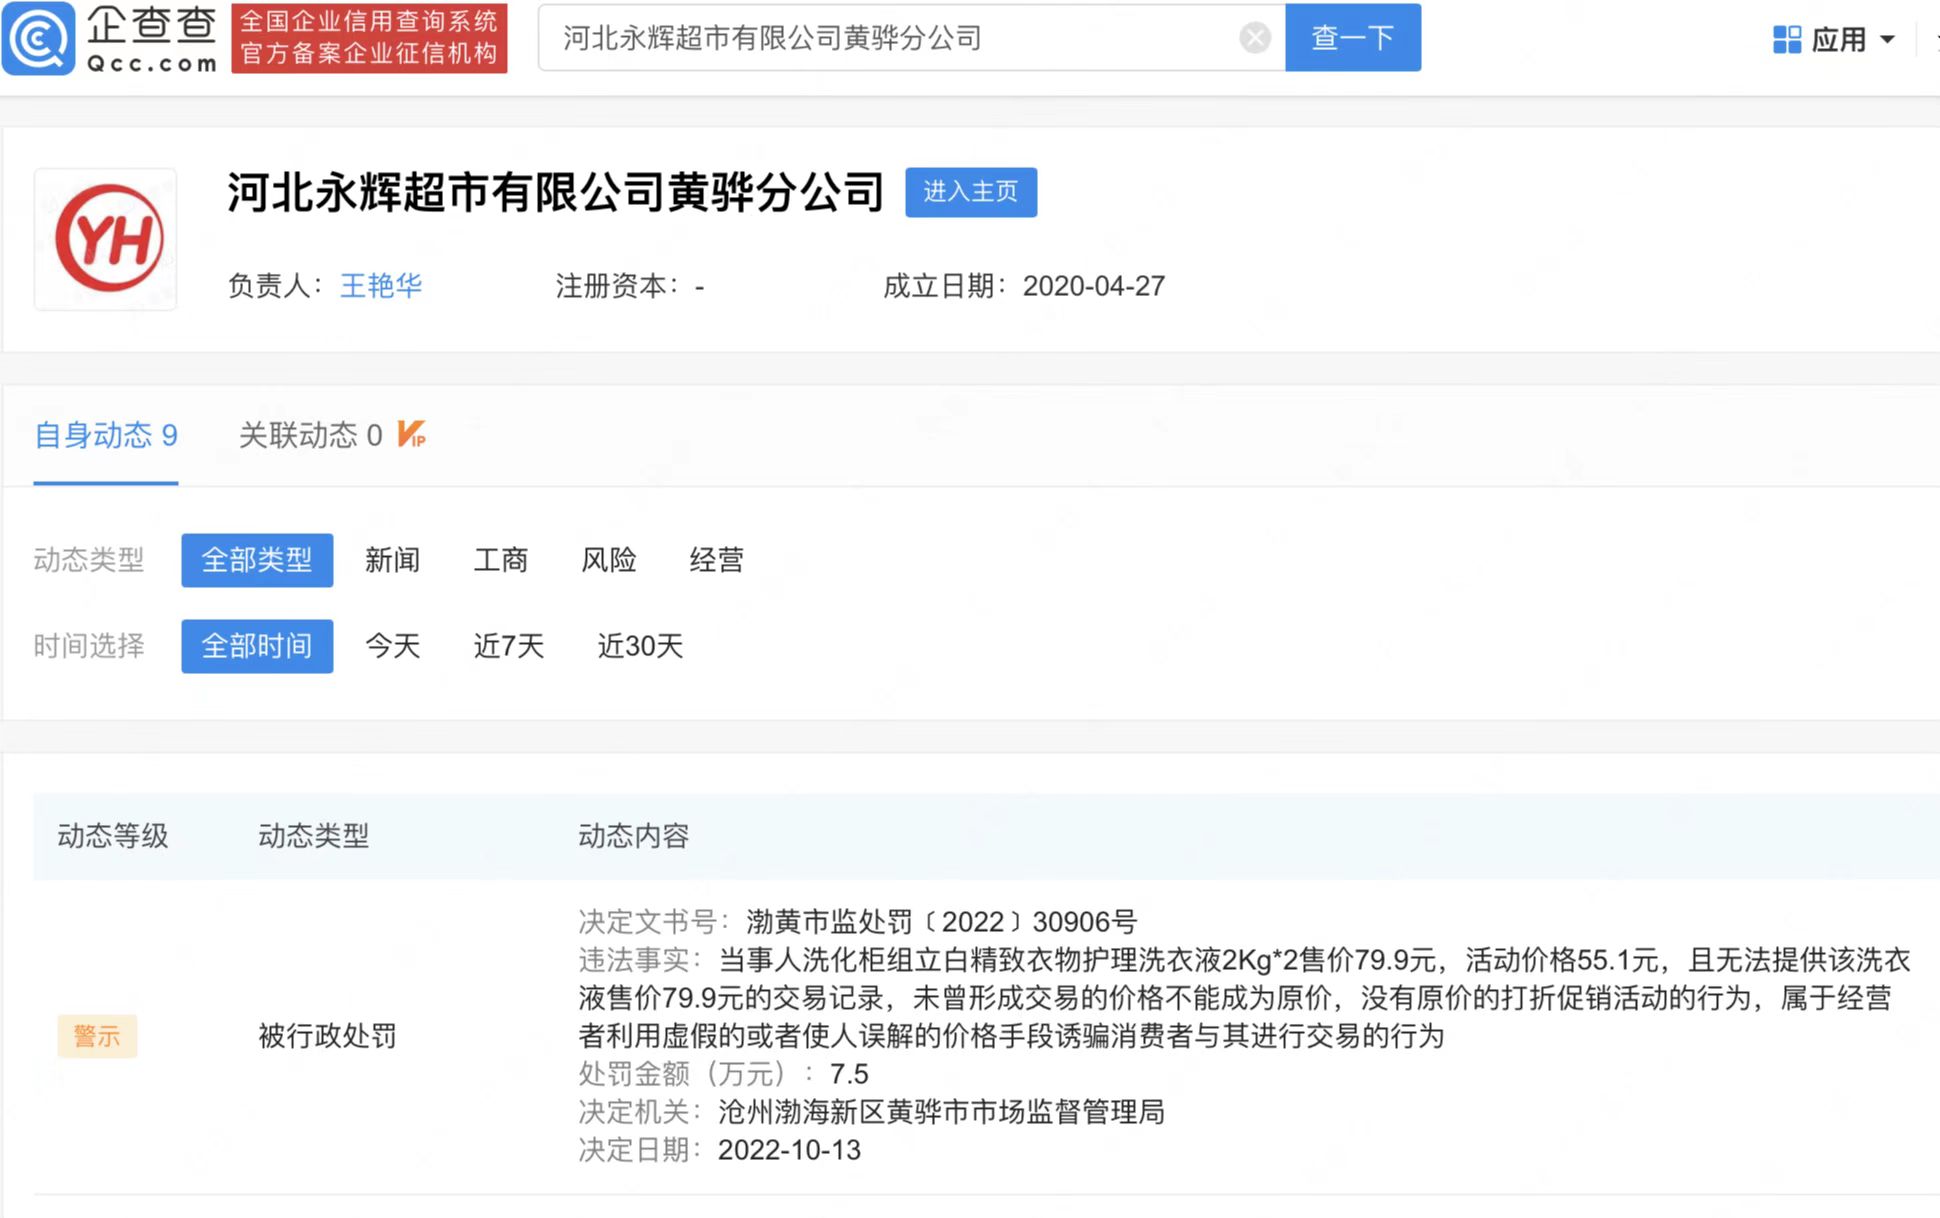This screenshot has height=1218, width=1940.
Task: Click the 决定日期 2022-10-13 line
Action: click(719, 1150)
